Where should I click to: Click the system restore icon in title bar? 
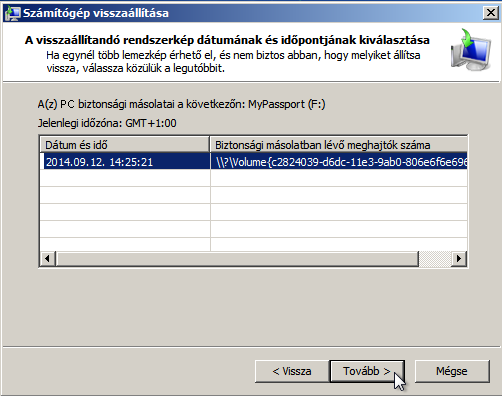tap(12, 13)
